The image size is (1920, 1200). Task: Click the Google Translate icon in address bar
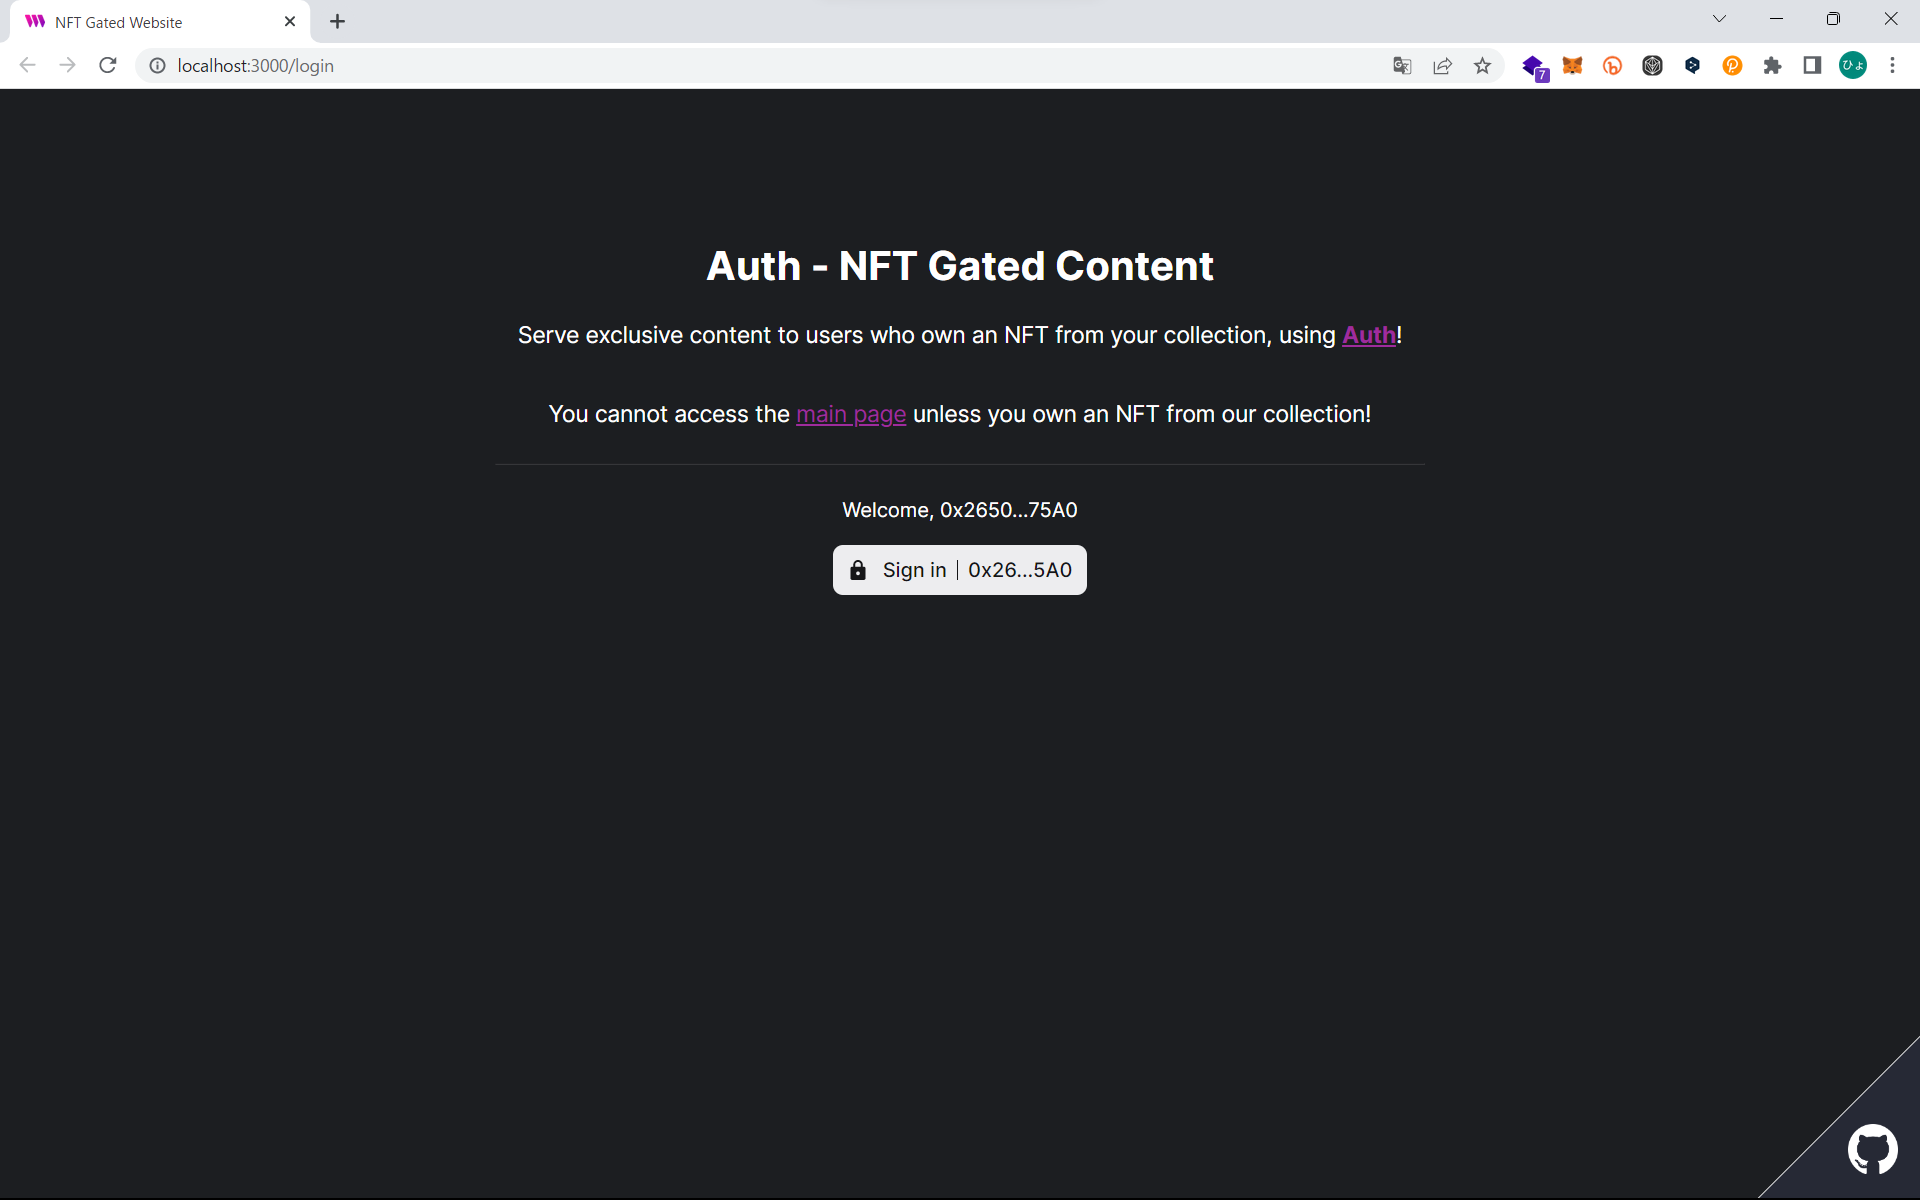click(x=1402, y=66)
